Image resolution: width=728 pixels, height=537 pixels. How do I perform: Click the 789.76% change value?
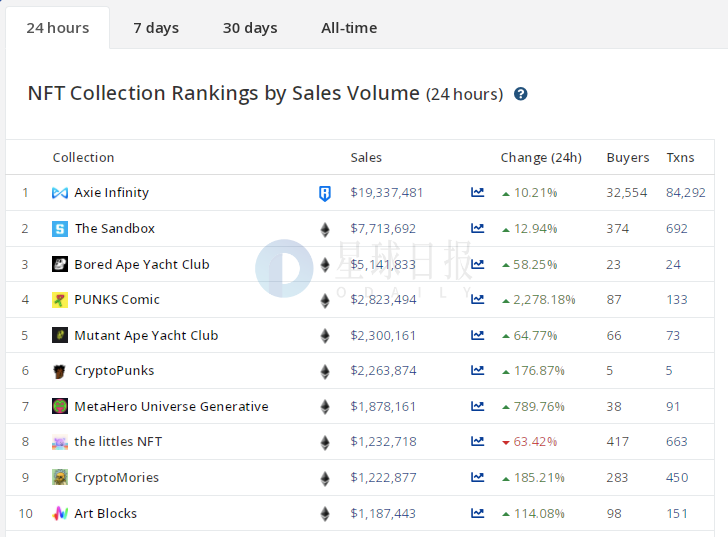click(539, 407)
